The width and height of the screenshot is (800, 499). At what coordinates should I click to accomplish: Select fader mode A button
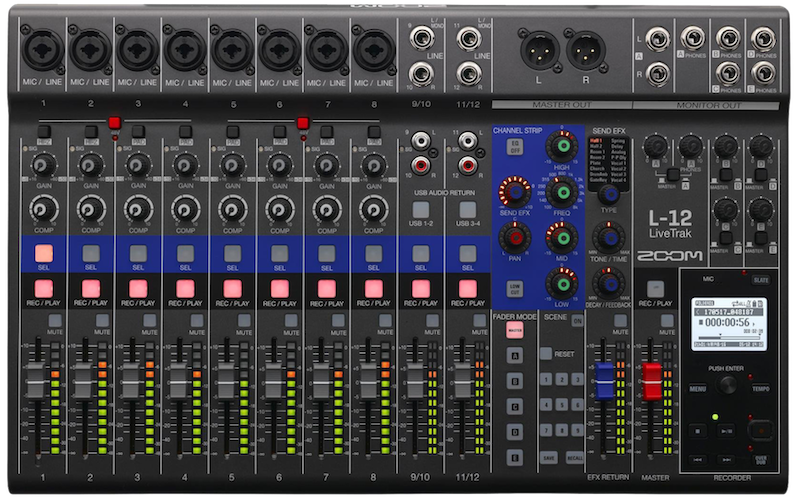point(515,356)
